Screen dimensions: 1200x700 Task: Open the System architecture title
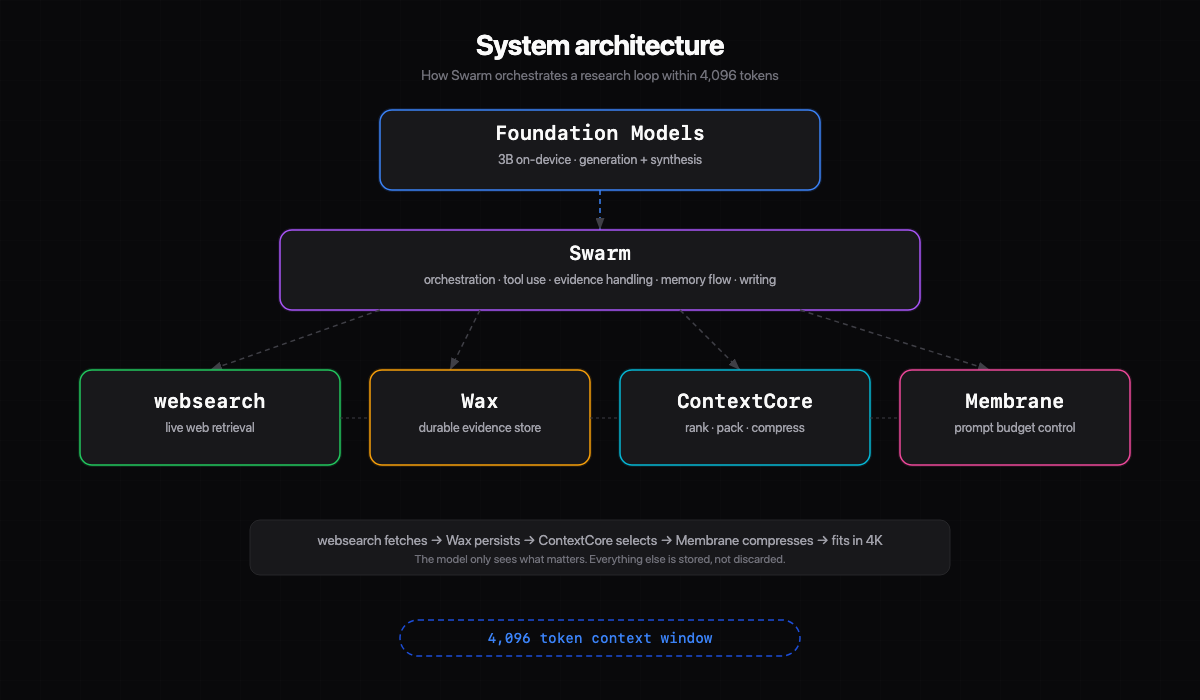coord(600,45)
